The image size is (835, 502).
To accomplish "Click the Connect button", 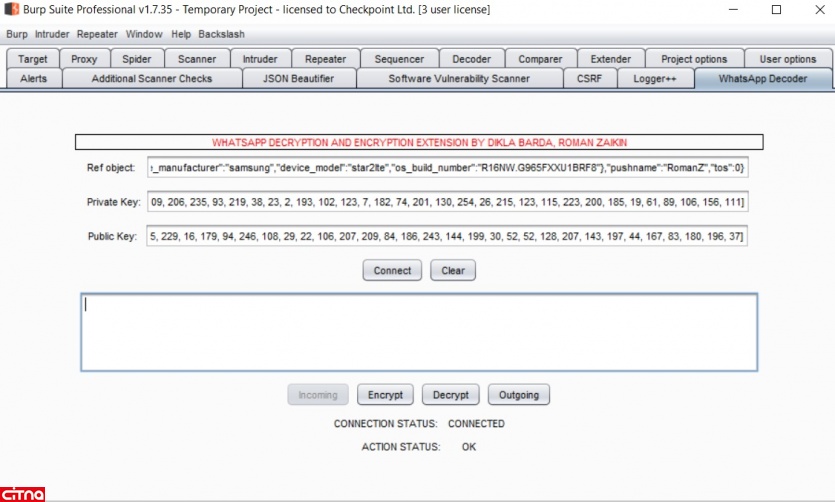I will (x=392, y=271).
